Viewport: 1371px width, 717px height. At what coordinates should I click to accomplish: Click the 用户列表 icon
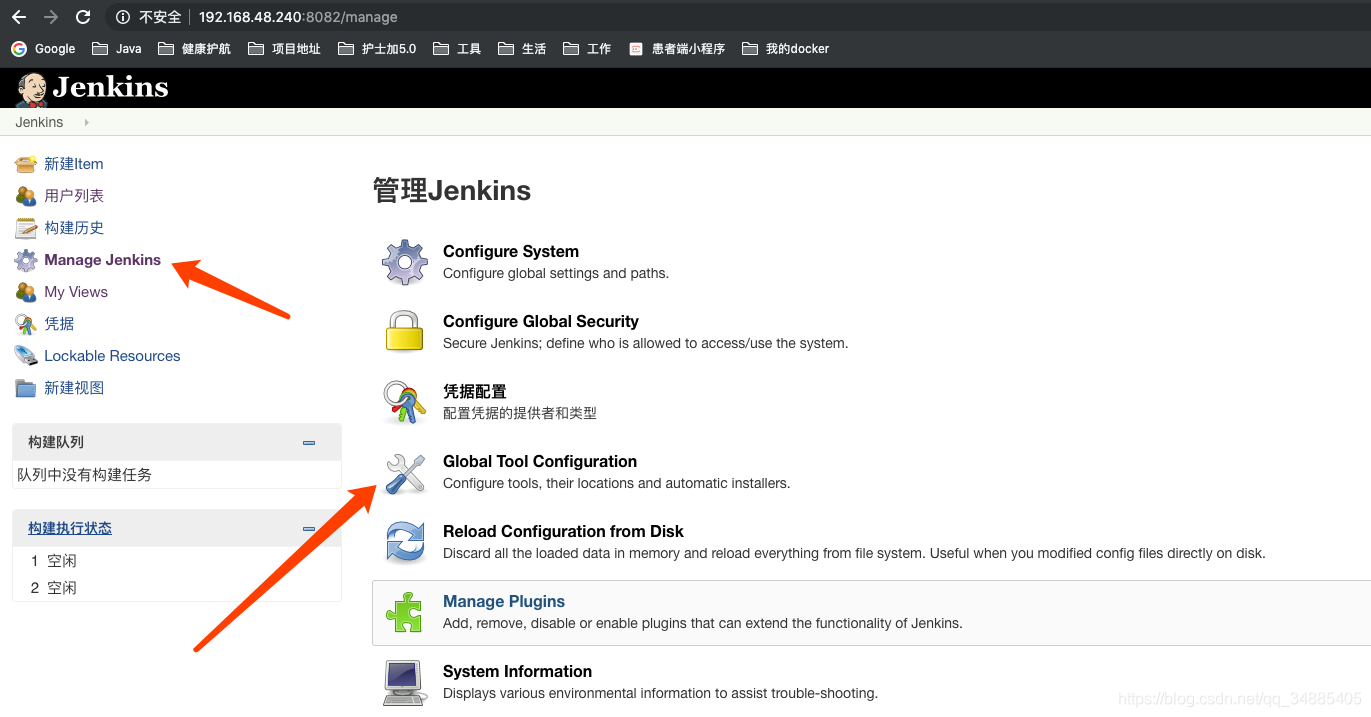(x=26, y=196)
